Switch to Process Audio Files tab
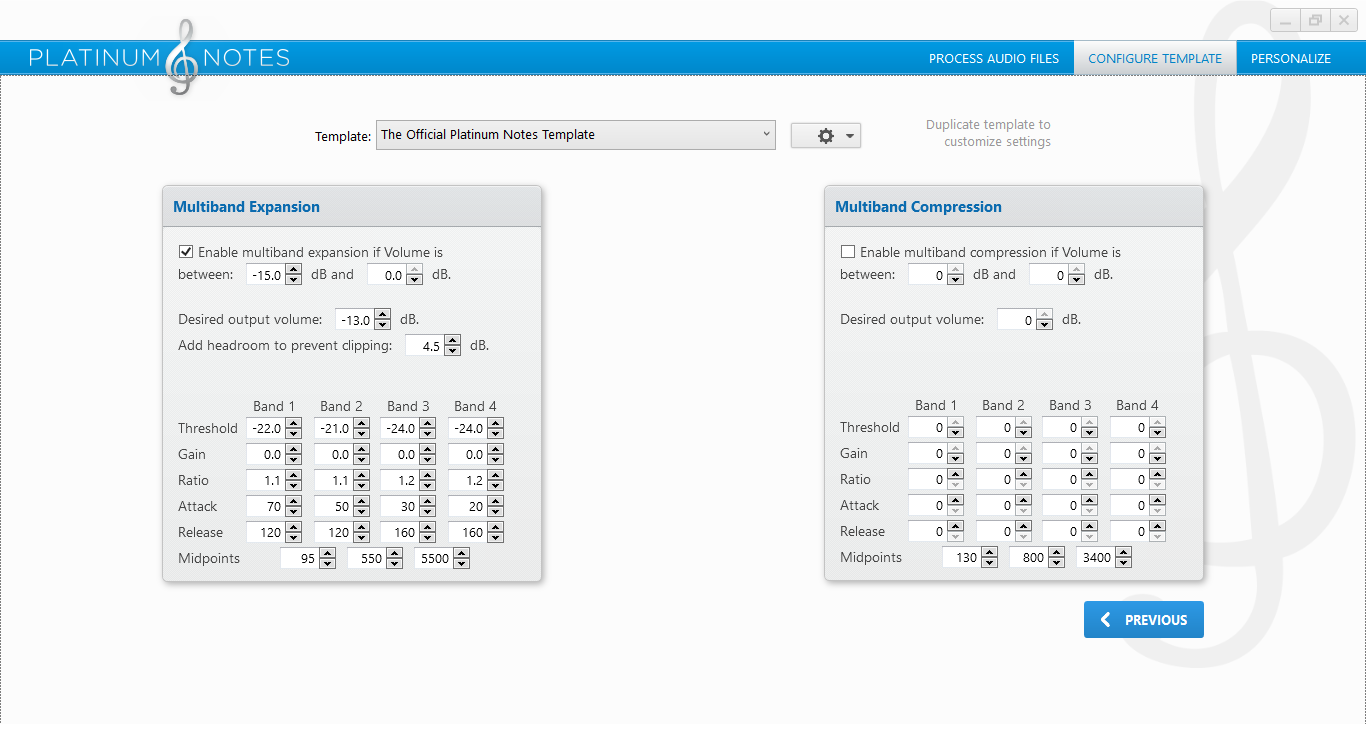This screenshot has height=736, width=1366. [994, 58]
